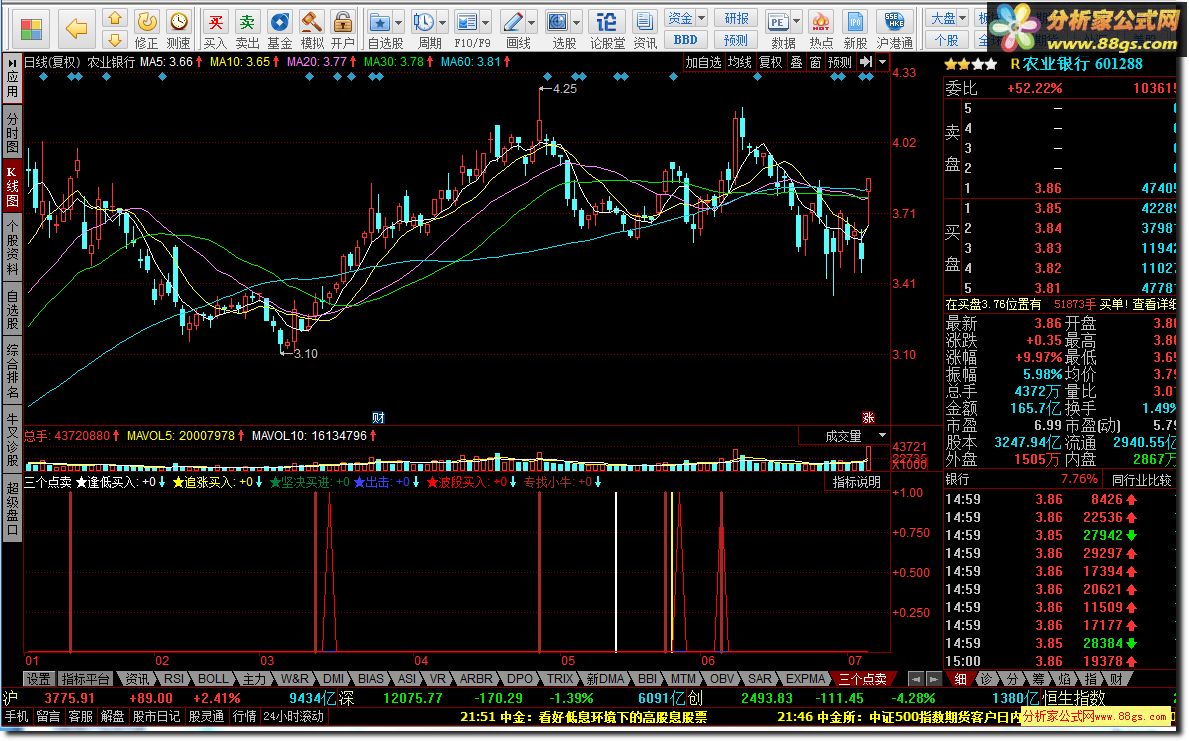Click the jump-to-end arrow icon above the chart
Image resolution: width=1189 pixels, height=741 pixels.
coord(866,62)
